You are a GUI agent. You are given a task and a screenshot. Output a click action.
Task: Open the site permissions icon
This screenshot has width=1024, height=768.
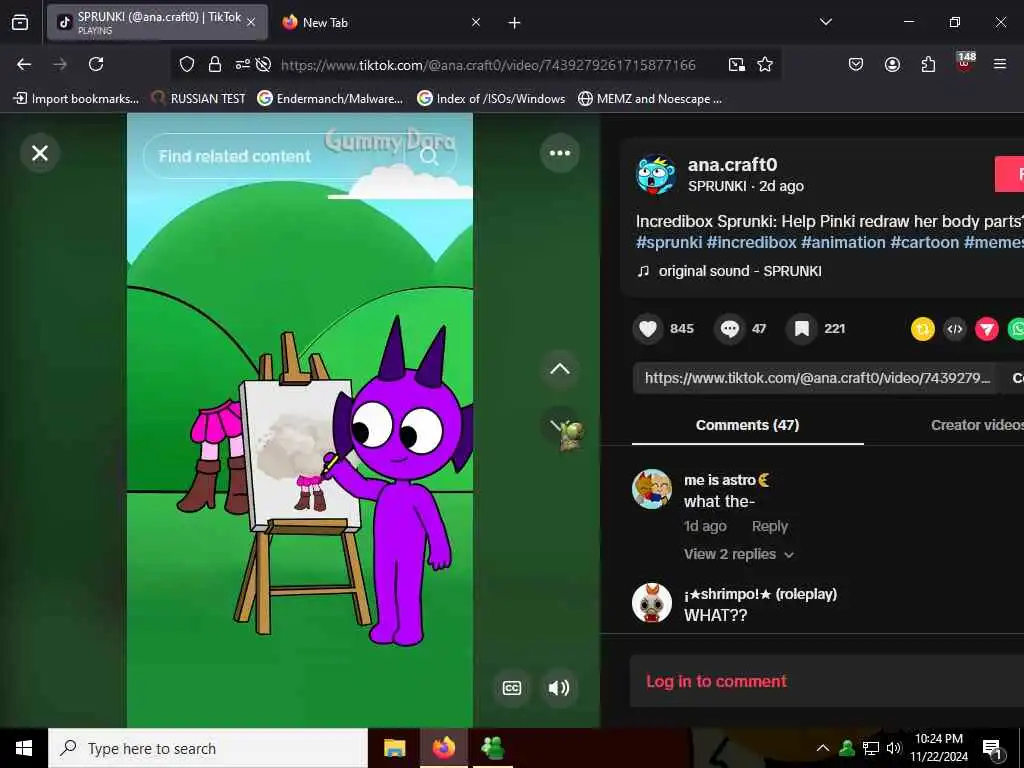point(242,64)
